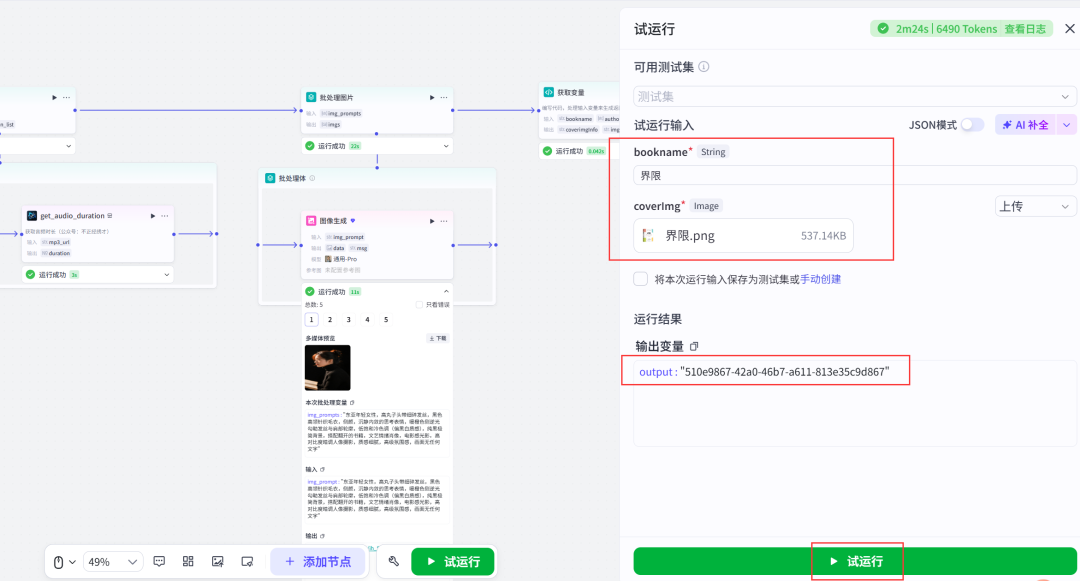
Task: Click the auto-layout grid icon in bottom toolbar
Action: [x=188, y=562]
